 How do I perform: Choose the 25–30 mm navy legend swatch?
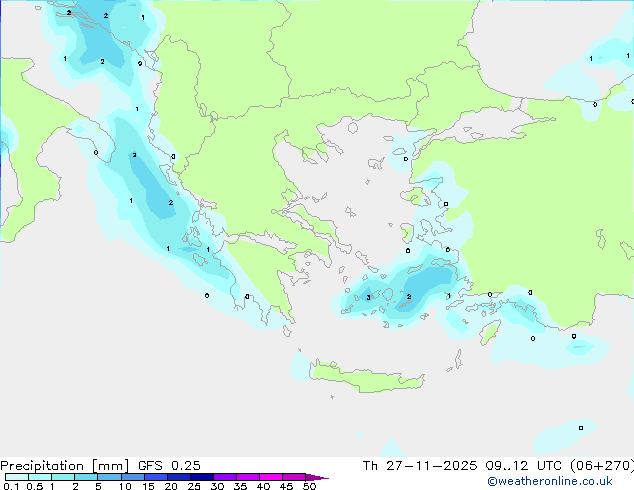201,477
